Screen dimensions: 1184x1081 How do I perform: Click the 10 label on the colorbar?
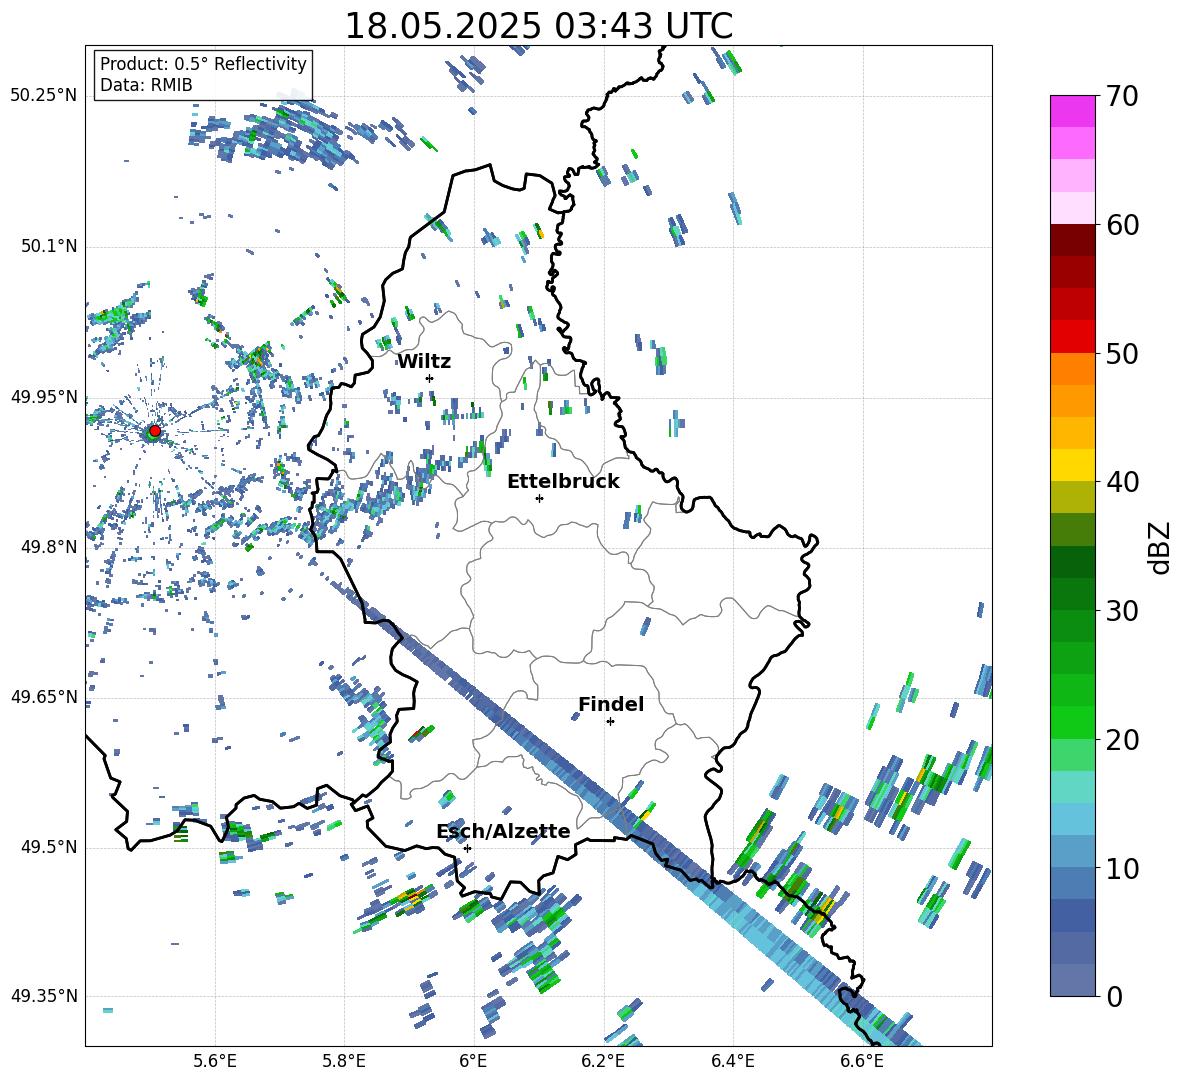tap(1121, 868)
